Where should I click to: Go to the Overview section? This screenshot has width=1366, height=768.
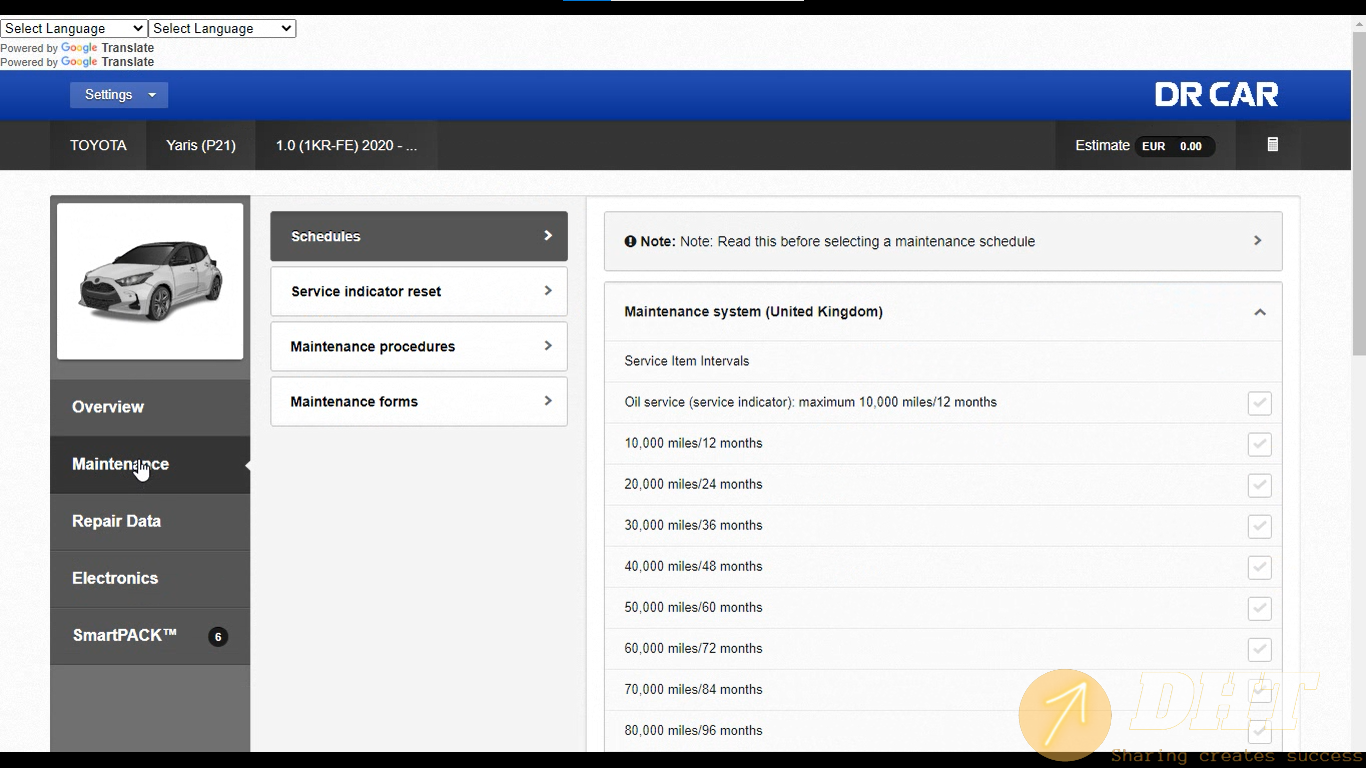point(150,407)
